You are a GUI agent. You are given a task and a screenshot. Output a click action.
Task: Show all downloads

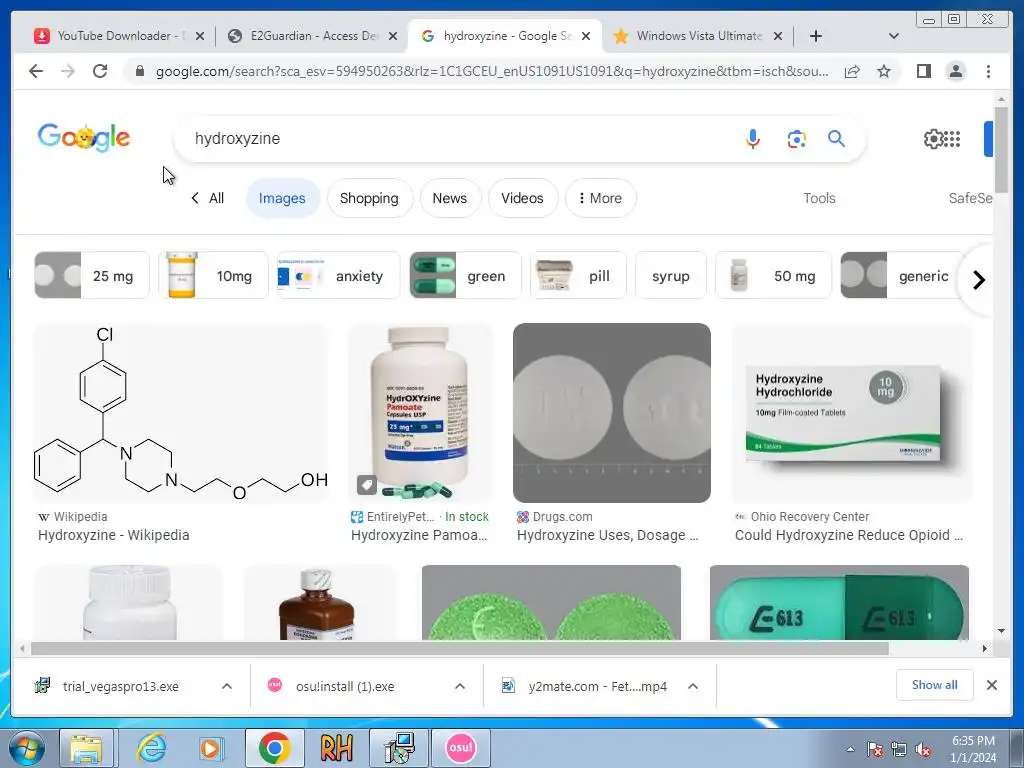(935, 685)
